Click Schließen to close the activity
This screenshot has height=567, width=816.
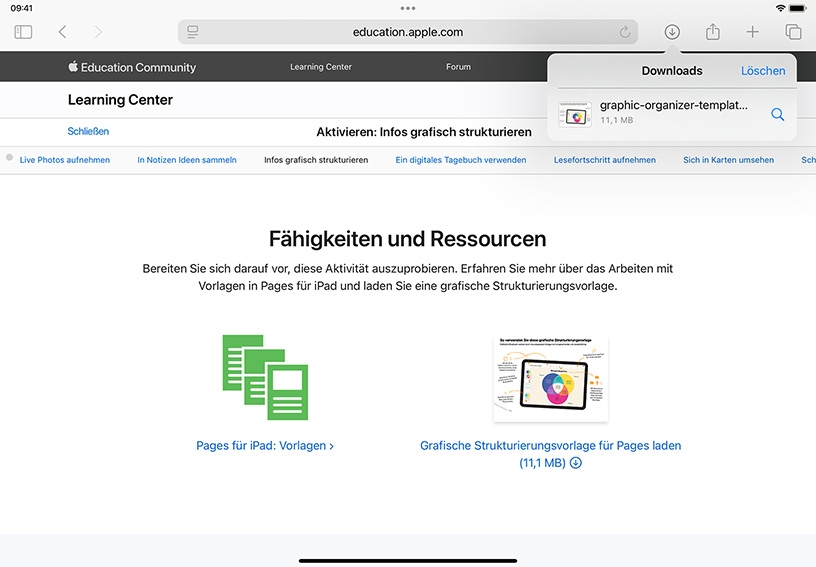pyautogui.click(x=88, y=132)
